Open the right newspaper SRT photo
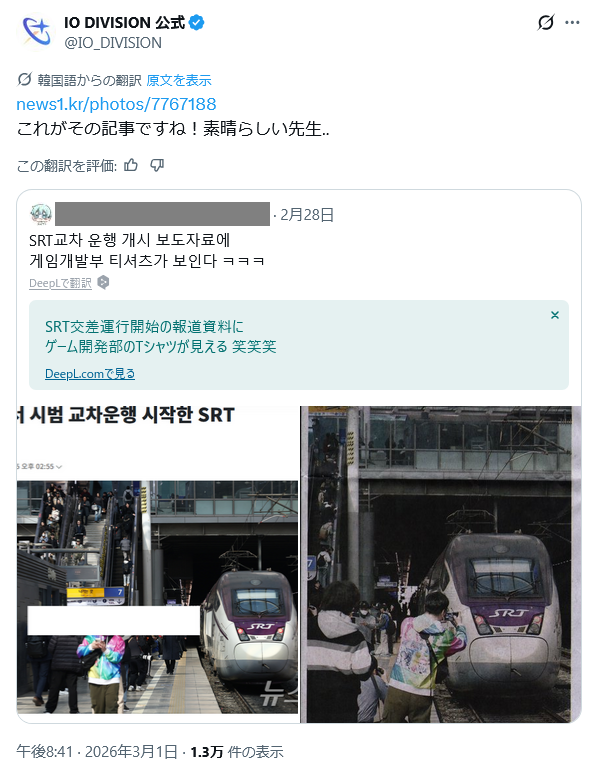This screenshot has width=598, height=776. click(x=441, y=564)
